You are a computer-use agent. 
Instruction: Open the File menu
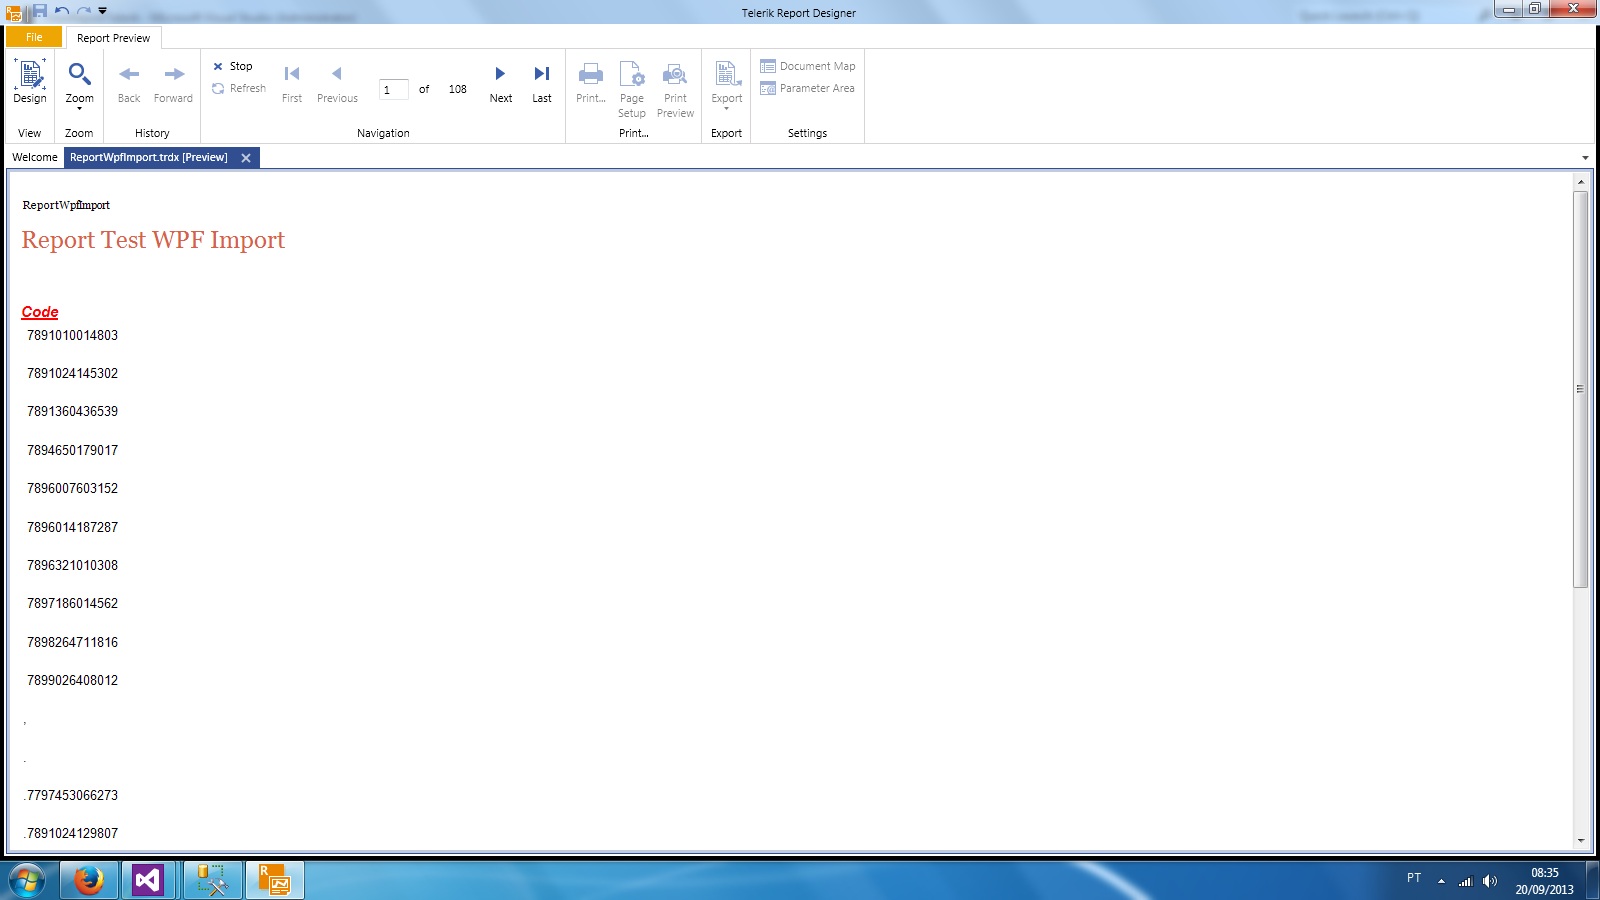coord(34,37)
